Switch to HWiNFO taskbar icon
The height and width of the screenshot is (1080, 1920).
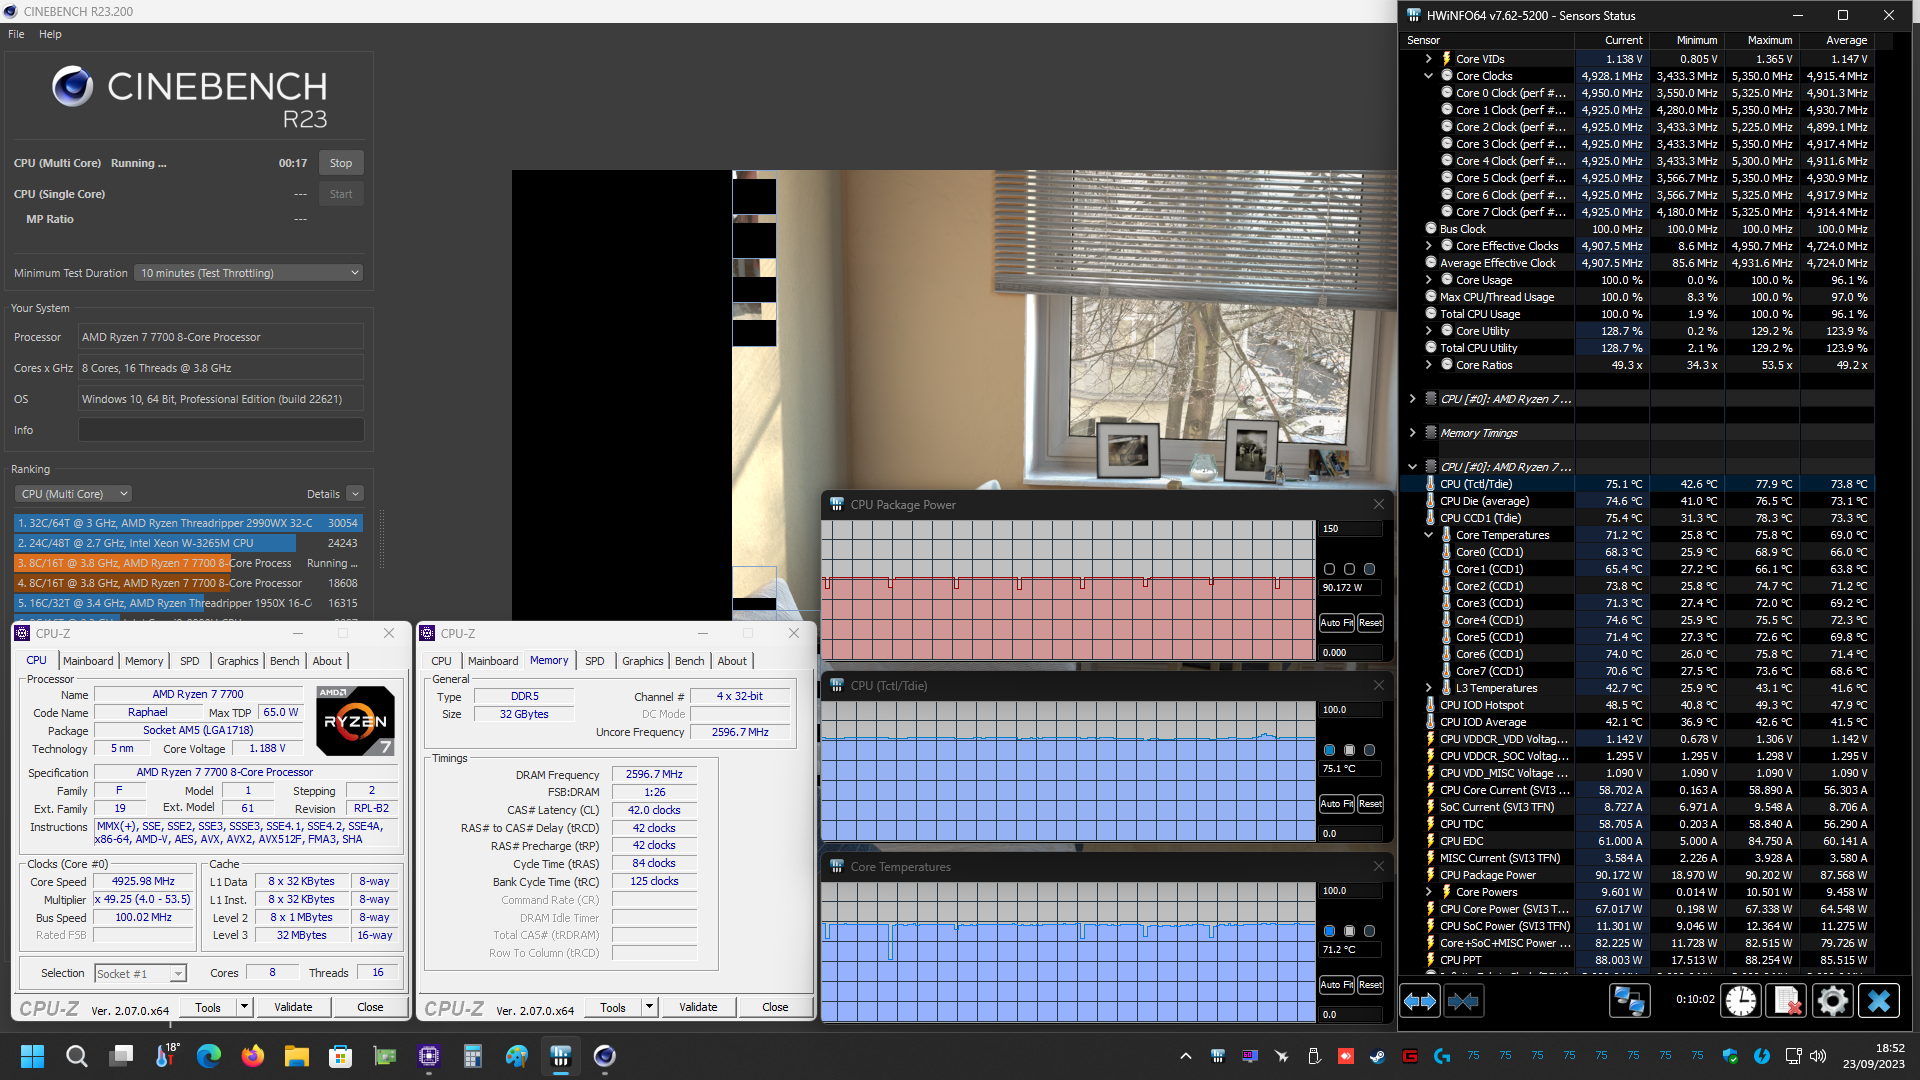point(561,1056)
